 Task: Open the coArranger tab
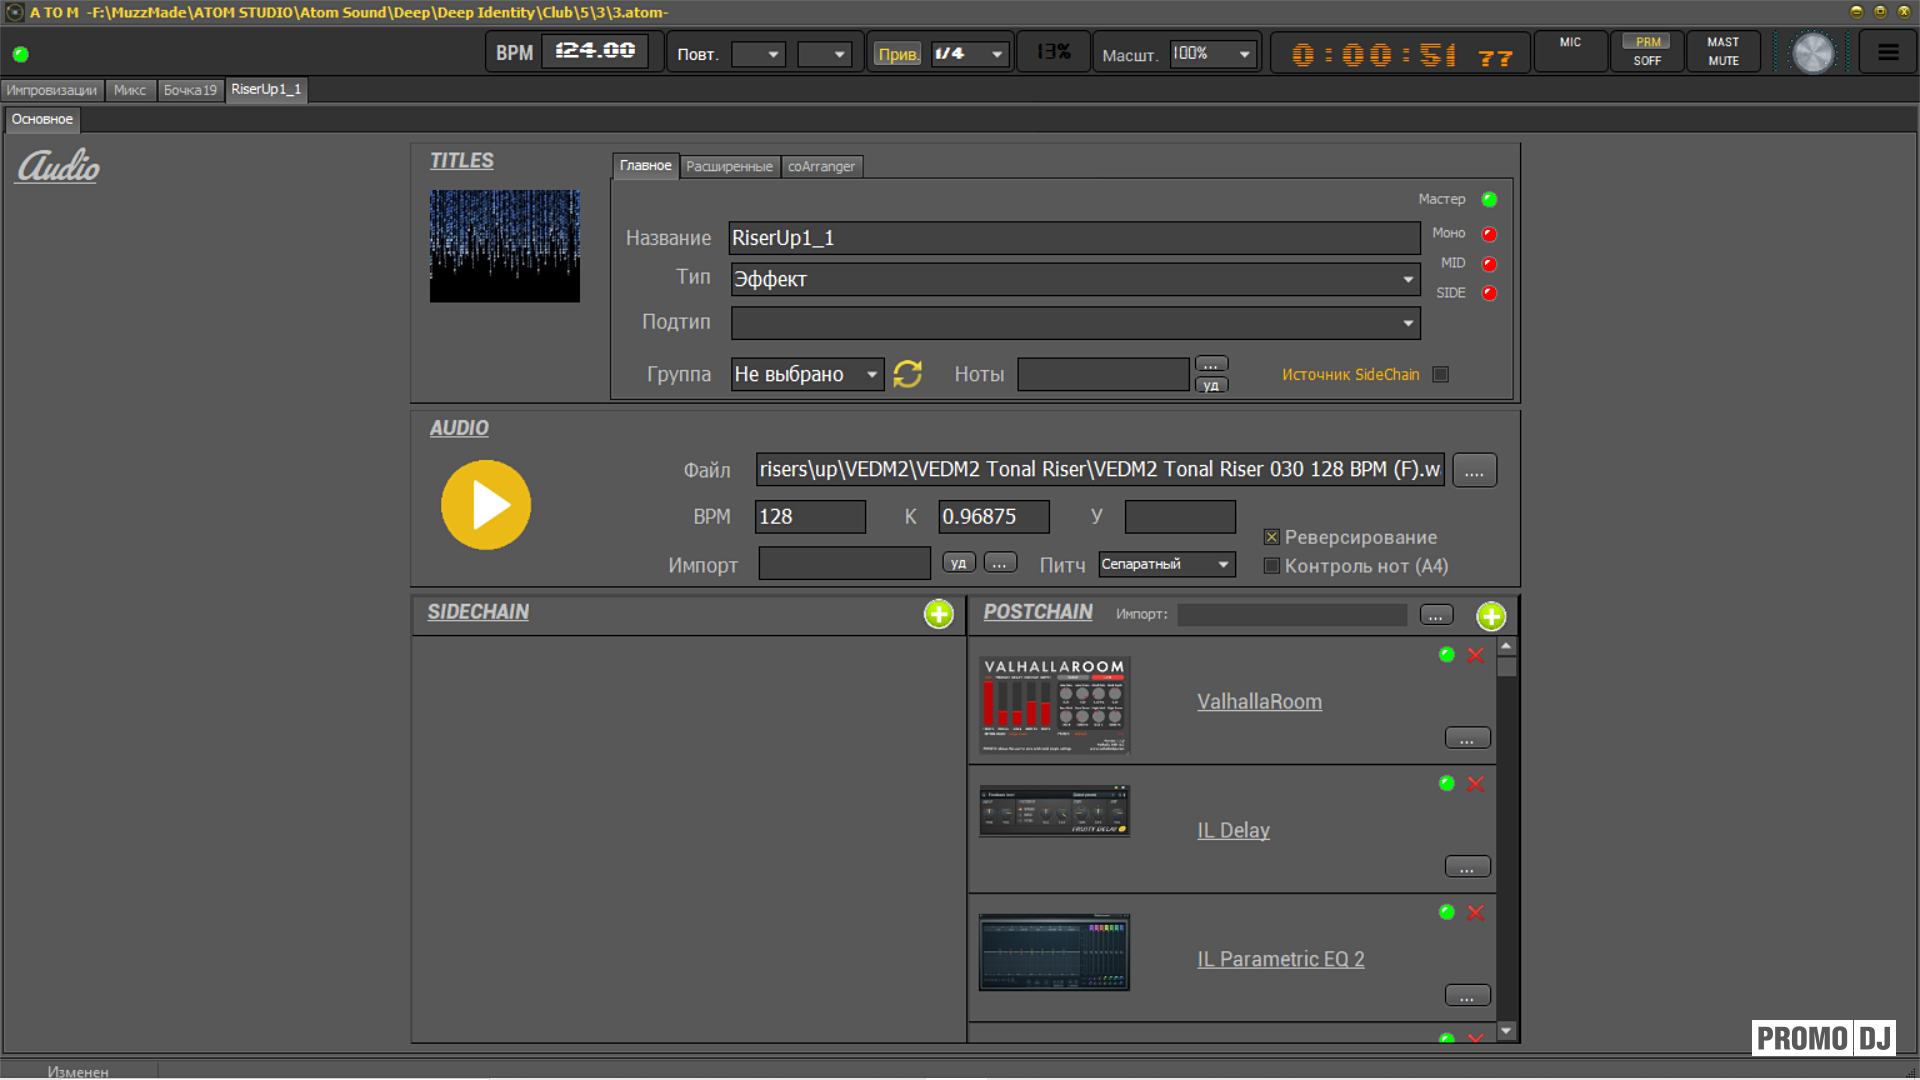(x=821, y=166)
